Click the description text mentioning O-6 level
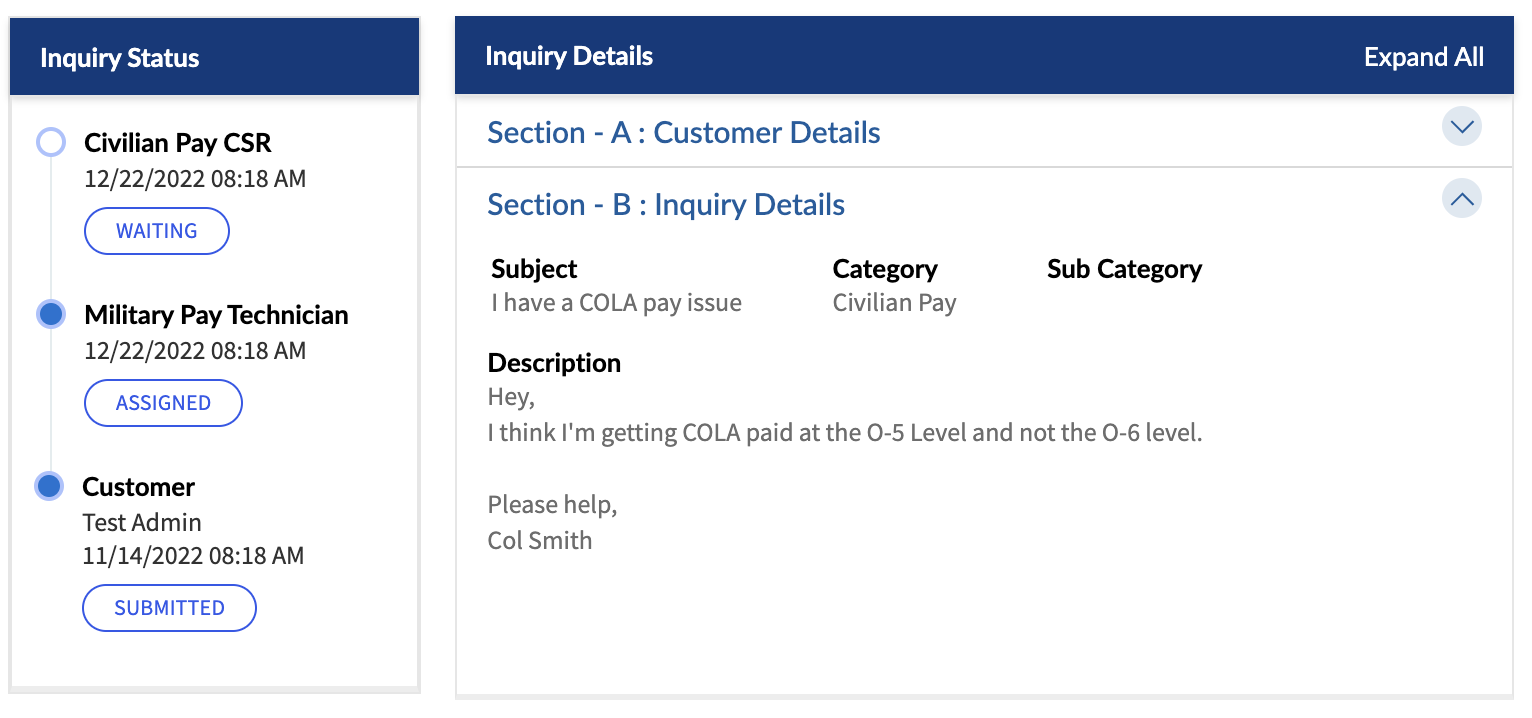 (x=844, y=434)
